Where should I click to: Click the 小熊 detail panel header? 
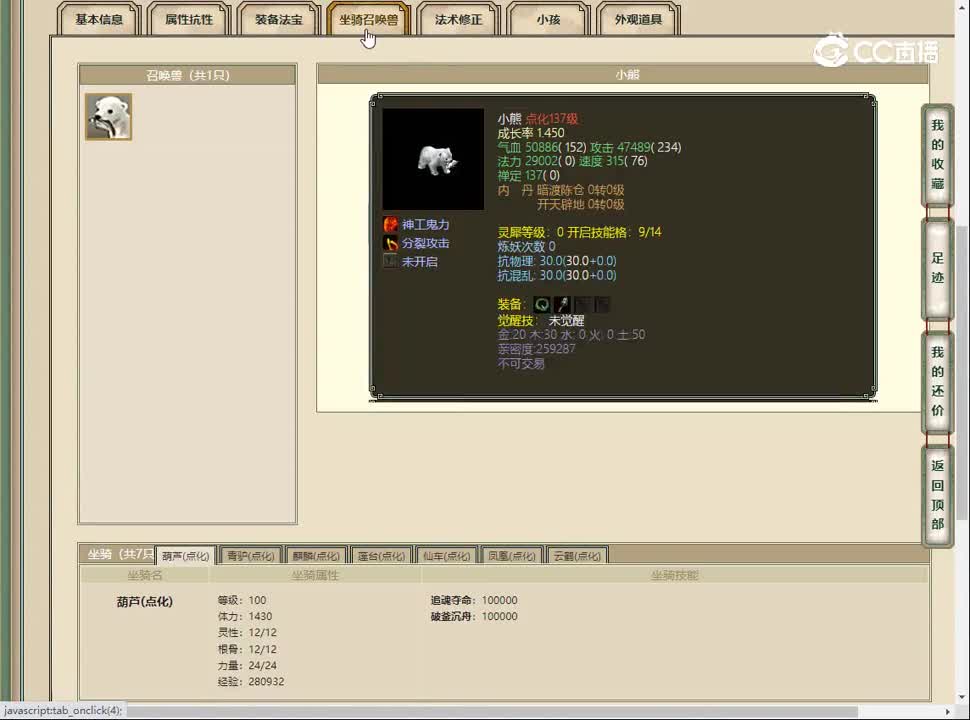(623, 74)
